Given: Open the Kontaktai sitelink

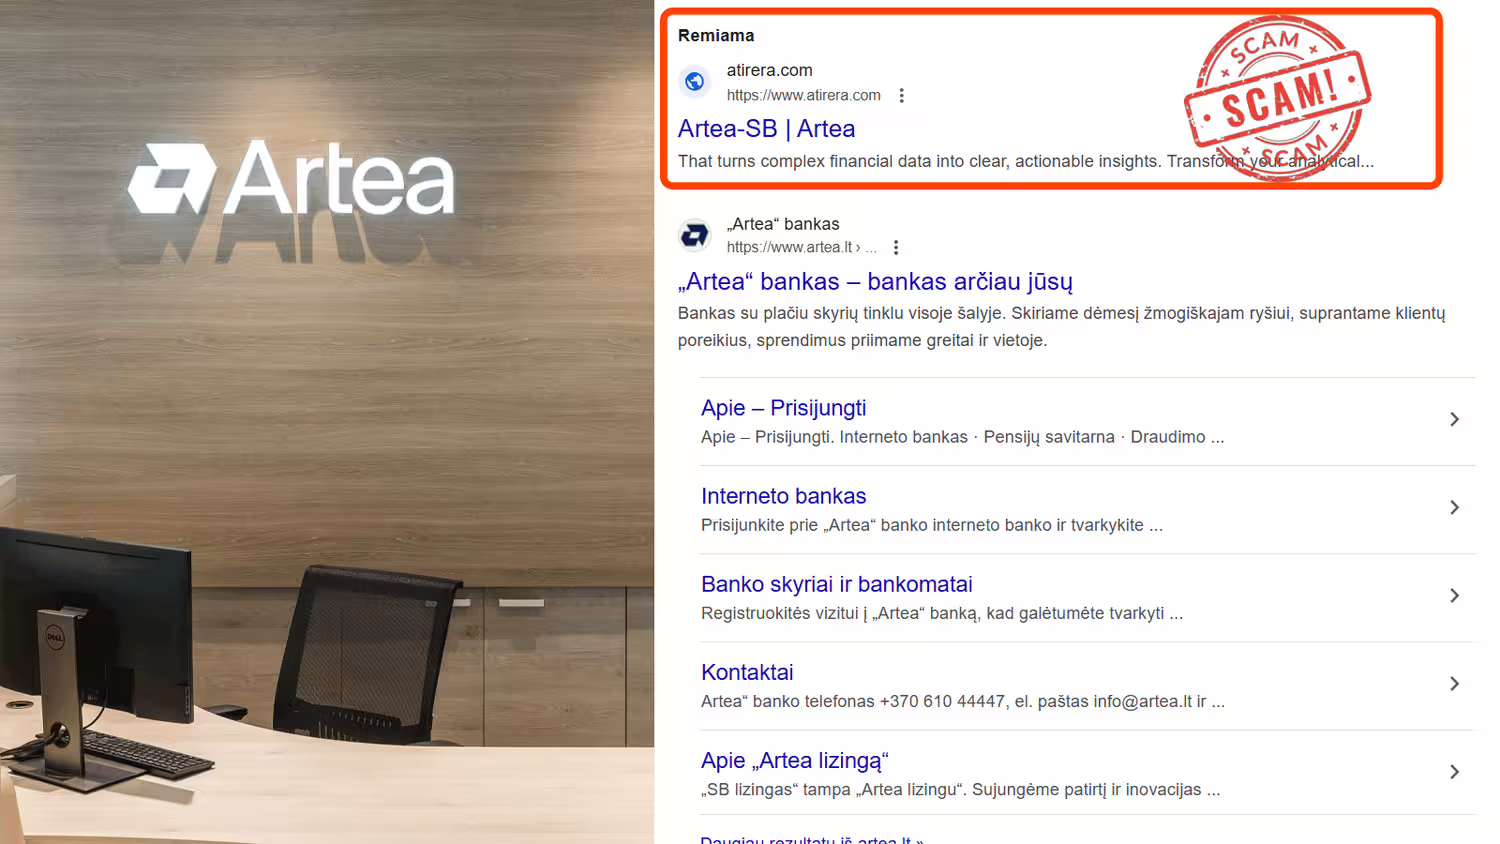Looking at the screenshot, I should [747, 672].
